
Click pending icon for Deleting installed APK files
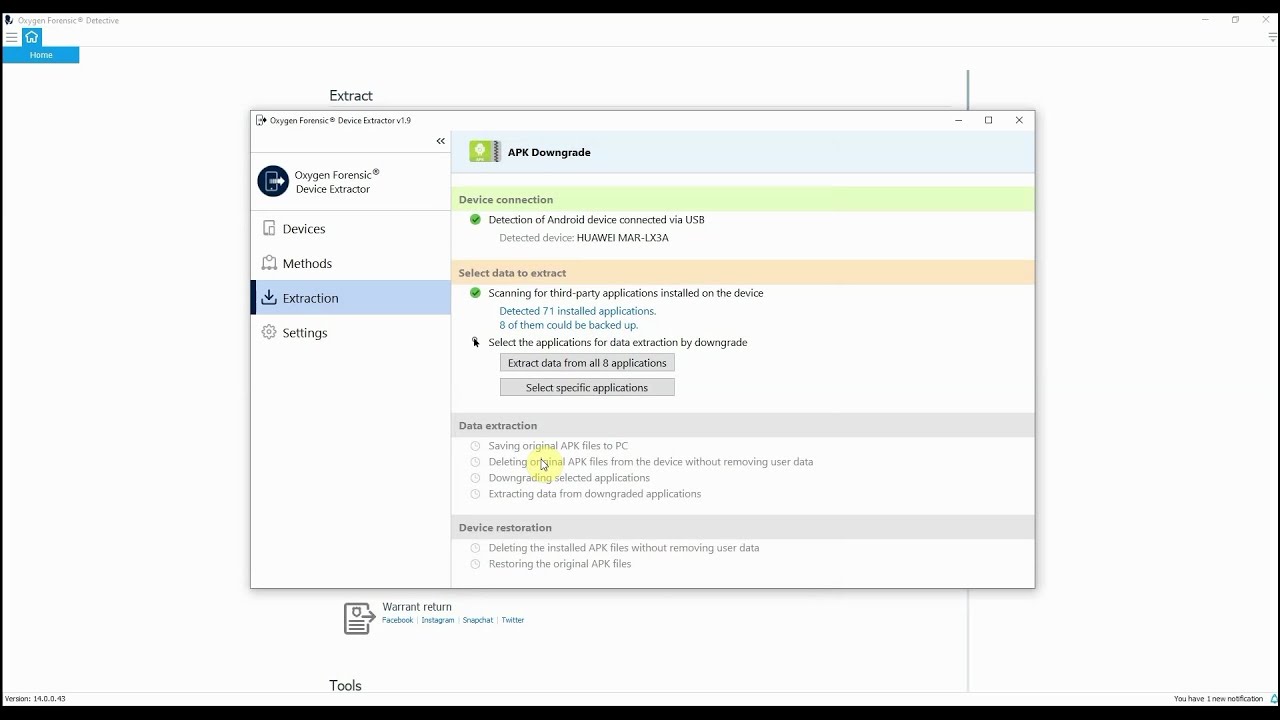coord(475,548)
